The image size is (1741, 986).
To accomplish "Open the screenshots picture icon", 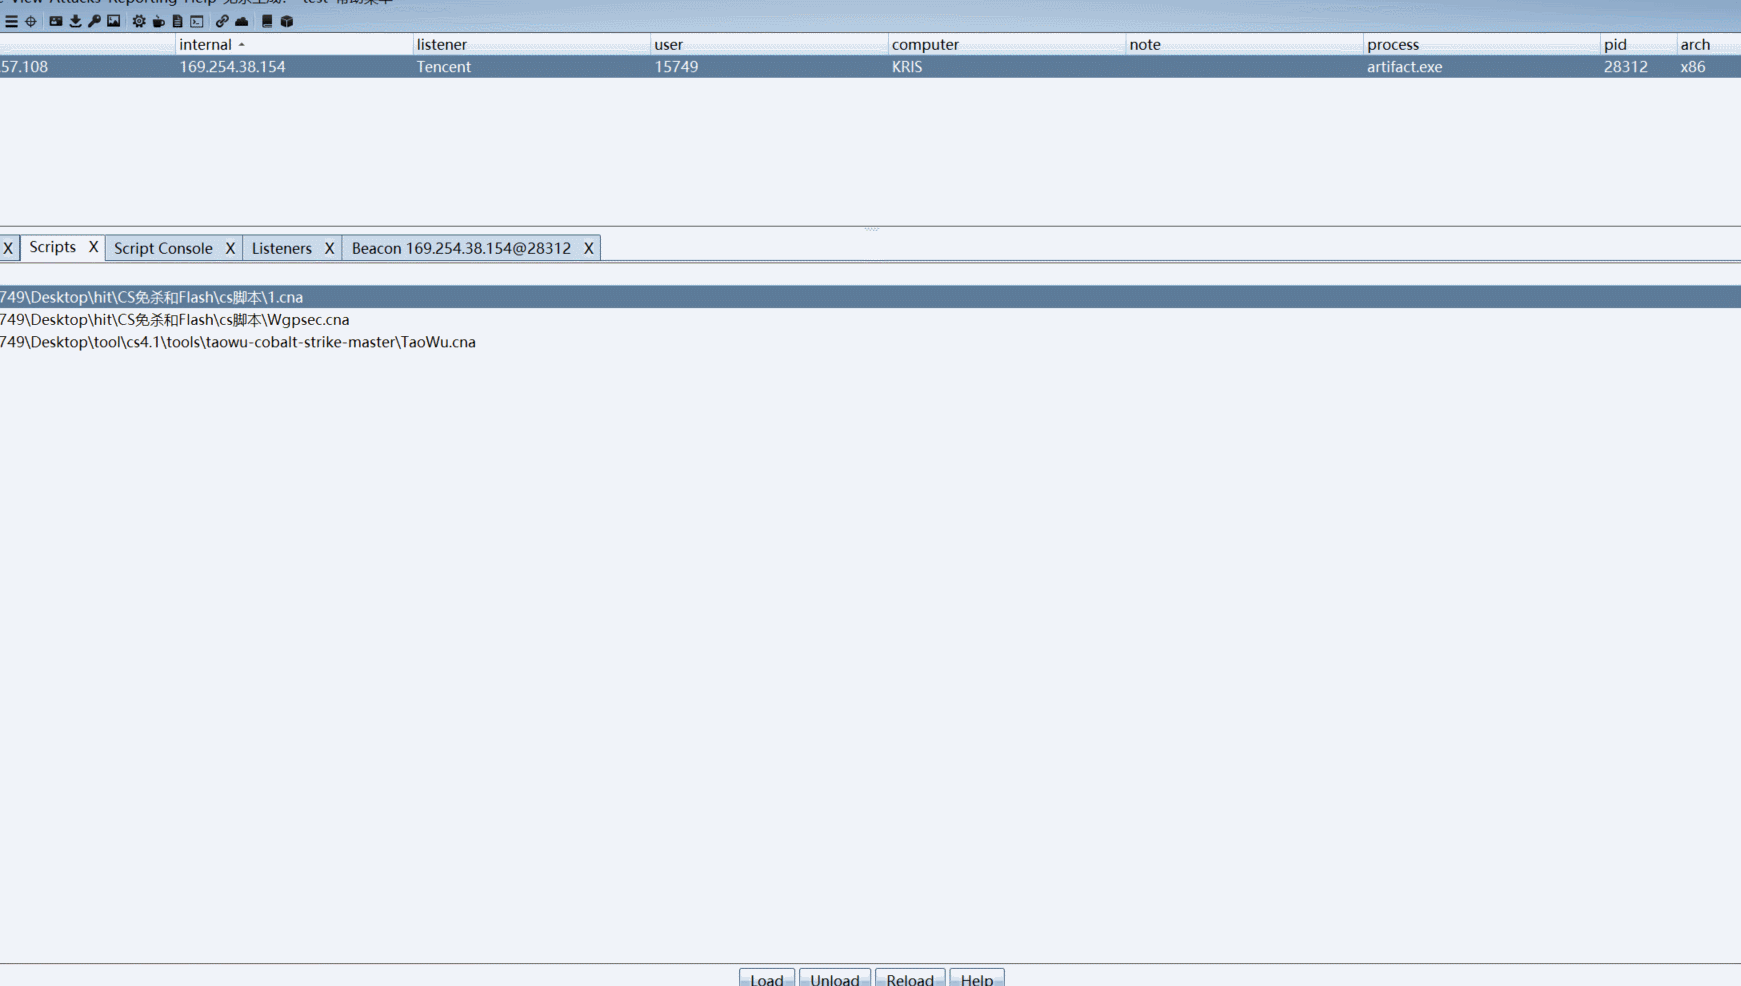I will (114, 21).
